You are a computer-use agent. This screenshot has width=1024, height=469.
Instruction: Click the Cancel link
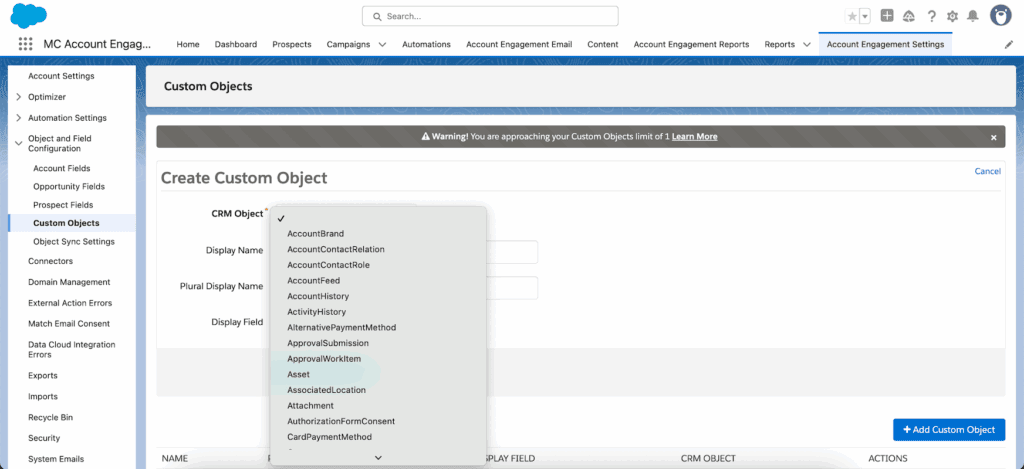[x=987, y=171]
